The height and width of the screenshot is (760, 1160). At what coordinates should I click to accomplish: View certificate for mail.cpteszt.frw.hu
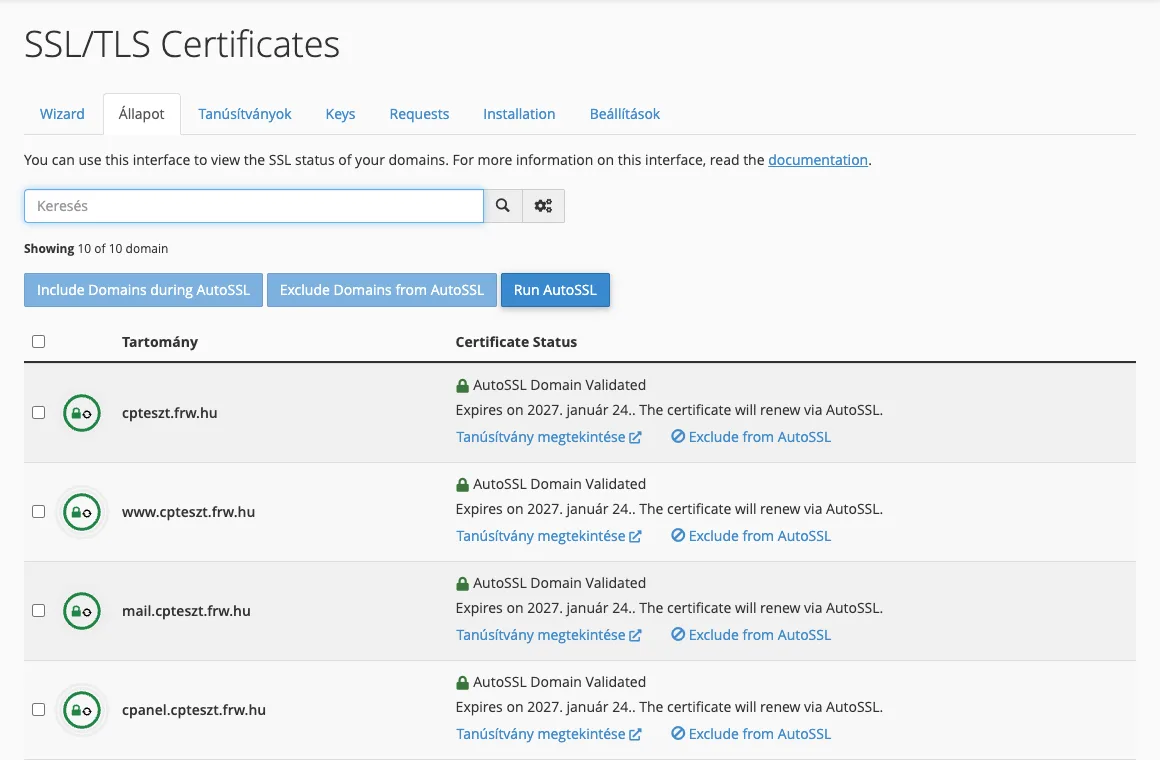coord(548,636)
